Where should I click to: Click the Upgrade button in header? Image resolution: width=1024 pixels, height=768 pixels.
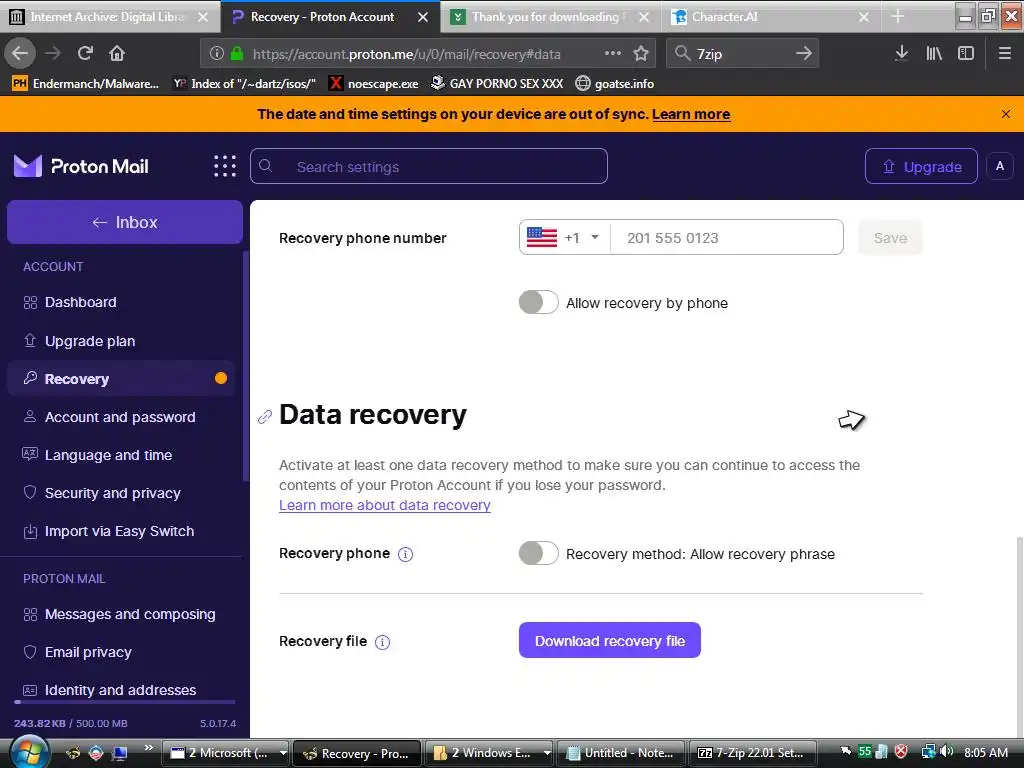pyautogui.click(x=921, y=166)
